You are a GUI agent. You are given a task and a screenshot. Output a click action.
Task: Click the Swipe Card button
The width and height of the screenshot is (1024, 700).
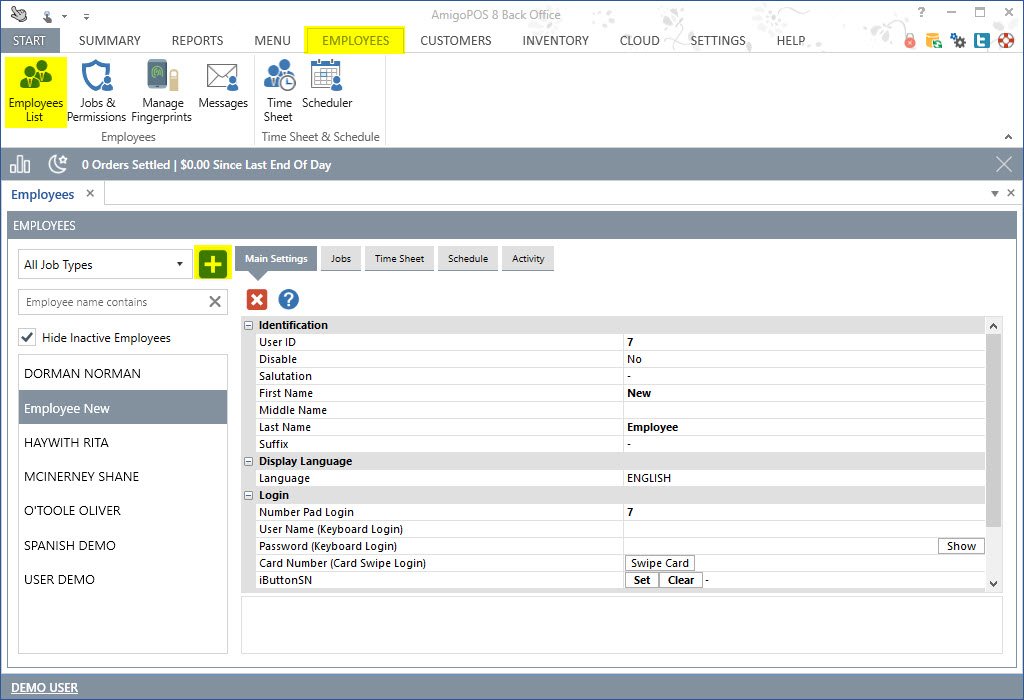(x=659, y=563)
